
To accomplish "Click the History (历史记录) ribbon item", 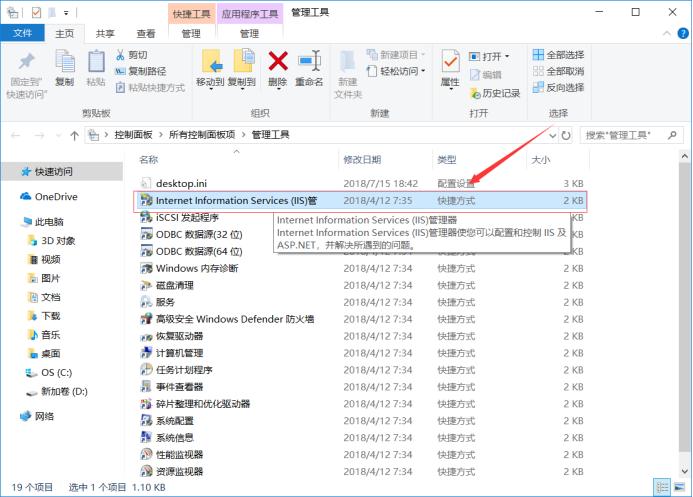I will pyautogui.click(x=495, y=93).
